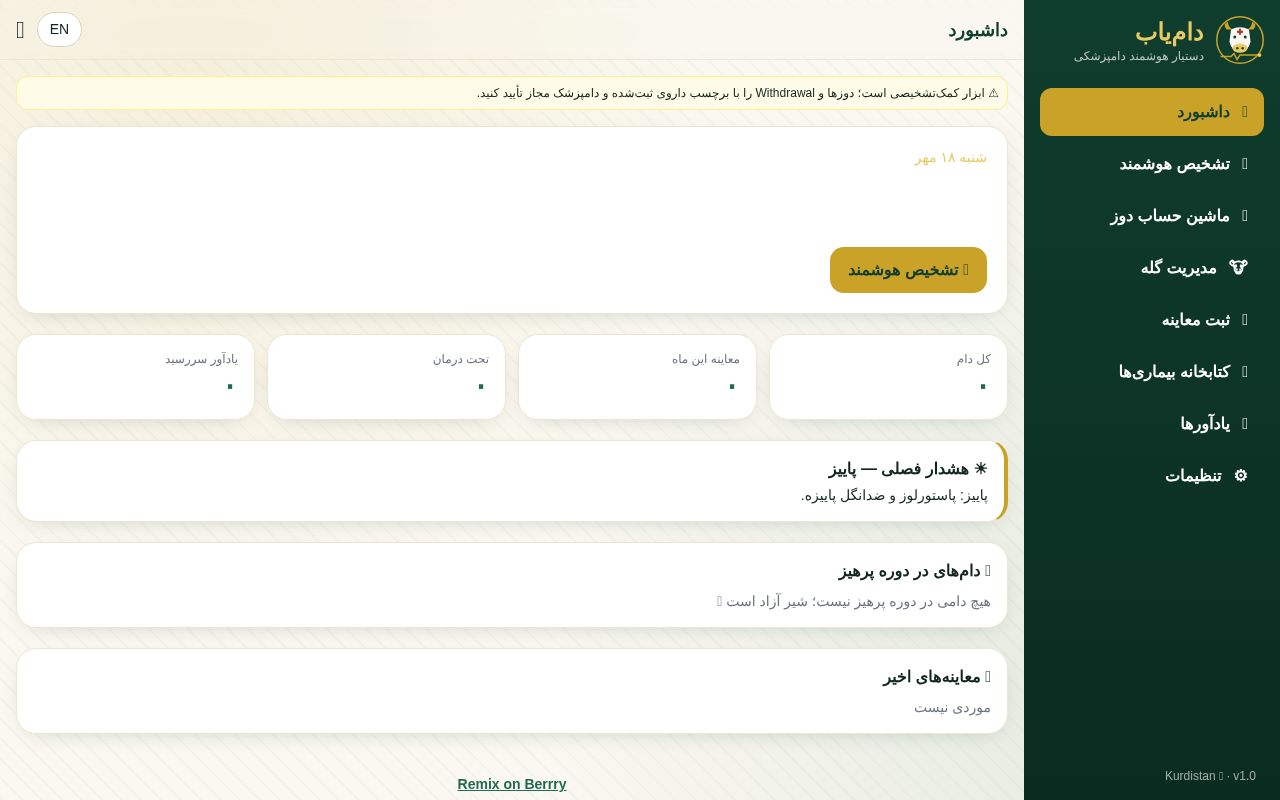Click the موردی نیست text
Screen dimensions: 1280x800
coord(952,707)
